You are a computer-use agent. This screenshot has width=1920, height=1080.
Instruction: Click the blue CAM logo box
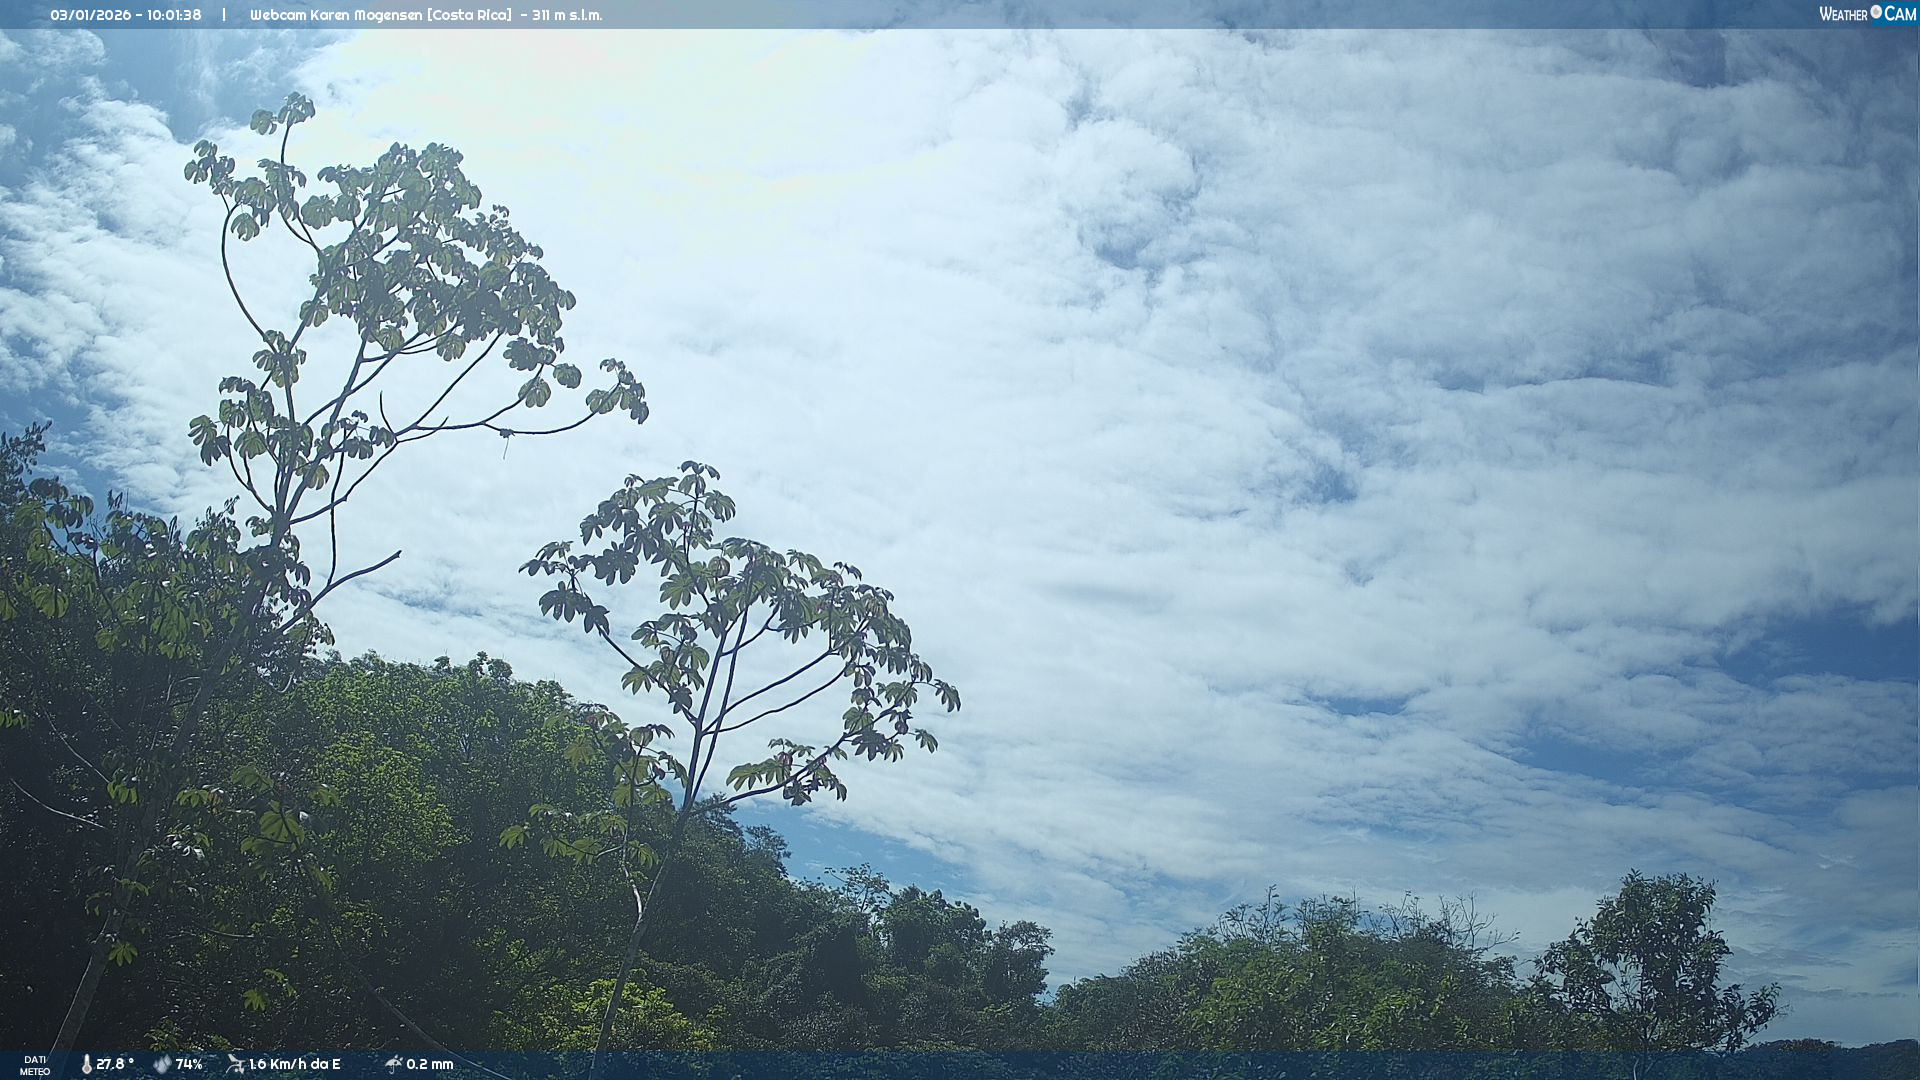click(1900, 14)
